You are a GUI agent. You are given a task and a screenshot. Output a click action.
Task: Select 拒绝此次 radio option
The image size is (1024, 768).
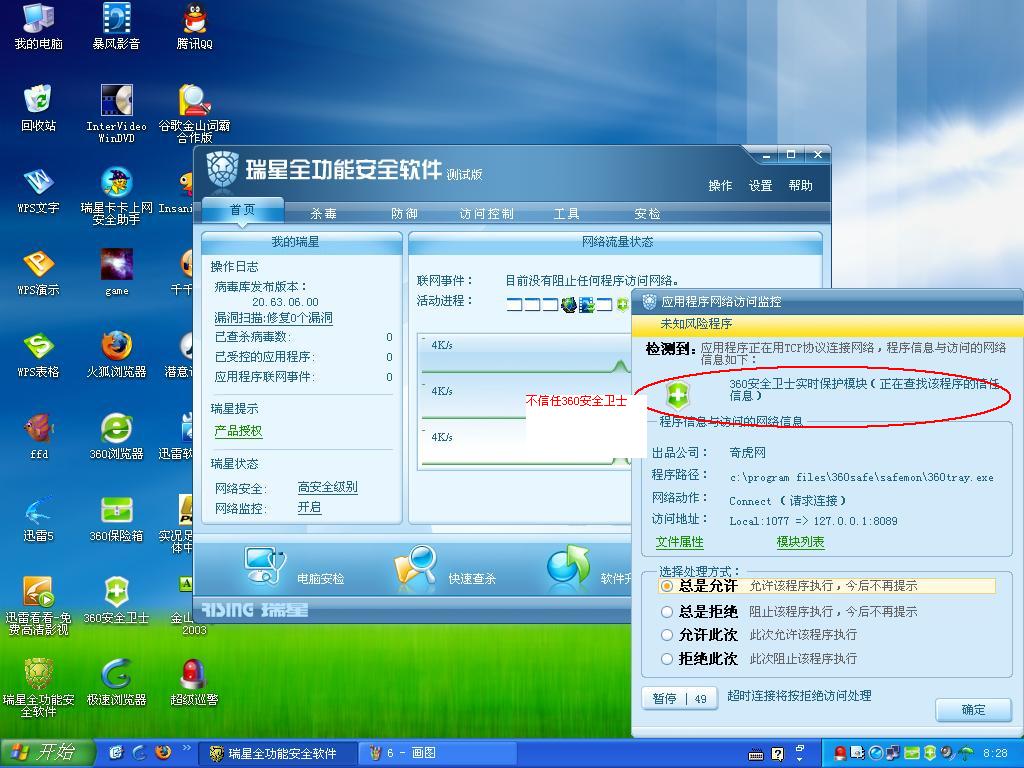[666, 659]
